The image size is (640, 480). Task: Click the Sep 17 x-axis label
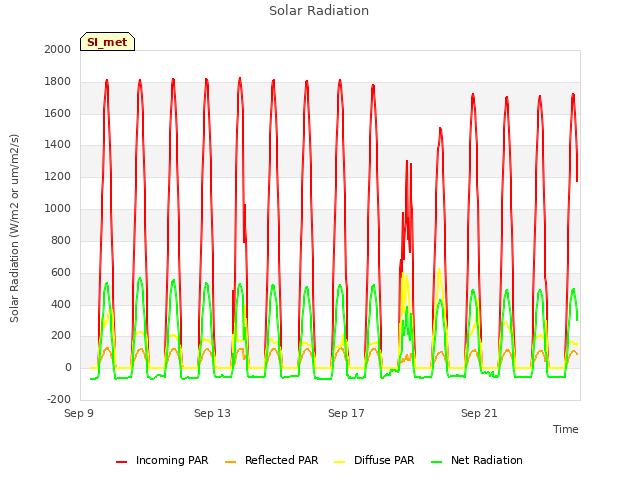point(346,413)
